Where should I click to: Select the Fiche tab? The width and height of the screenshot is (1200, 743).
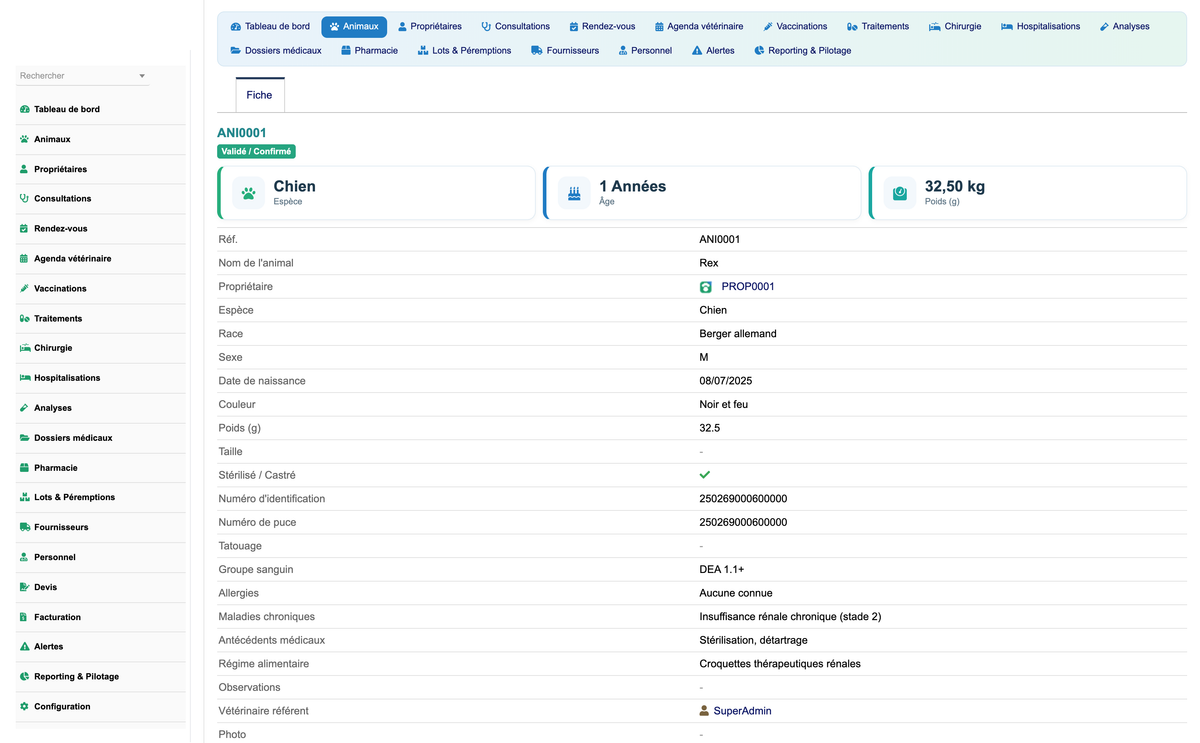click(x=259, y=95)
